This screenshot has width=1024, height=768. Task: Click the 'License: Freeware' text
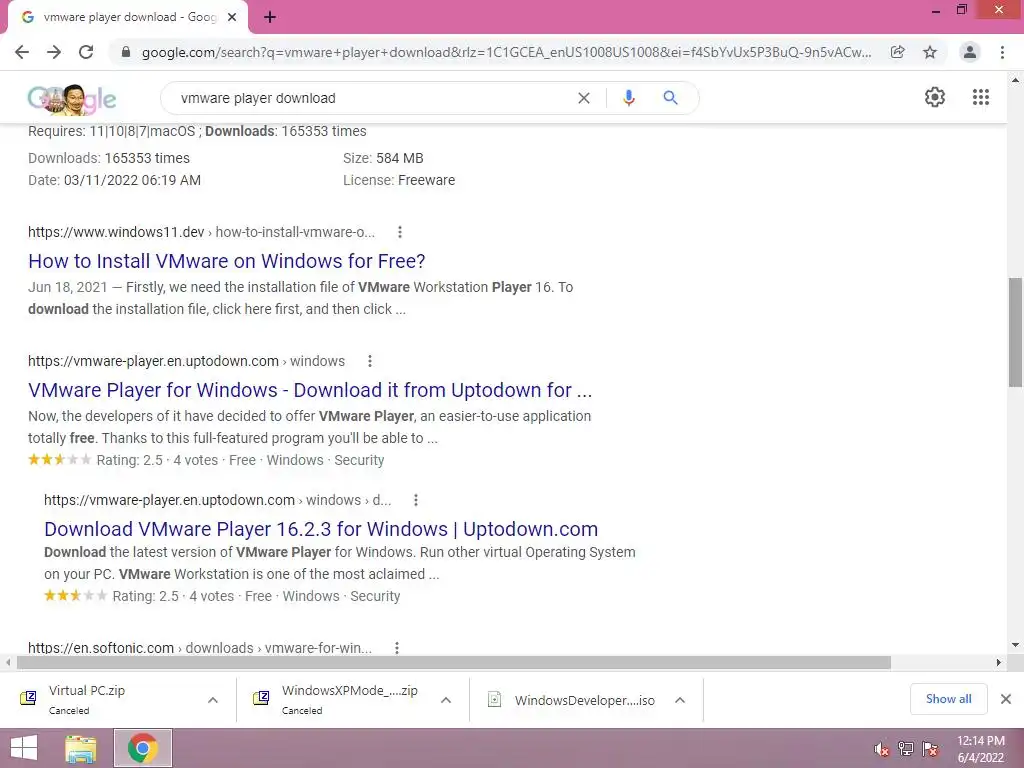pyautogui.click(x=399, y=180)
